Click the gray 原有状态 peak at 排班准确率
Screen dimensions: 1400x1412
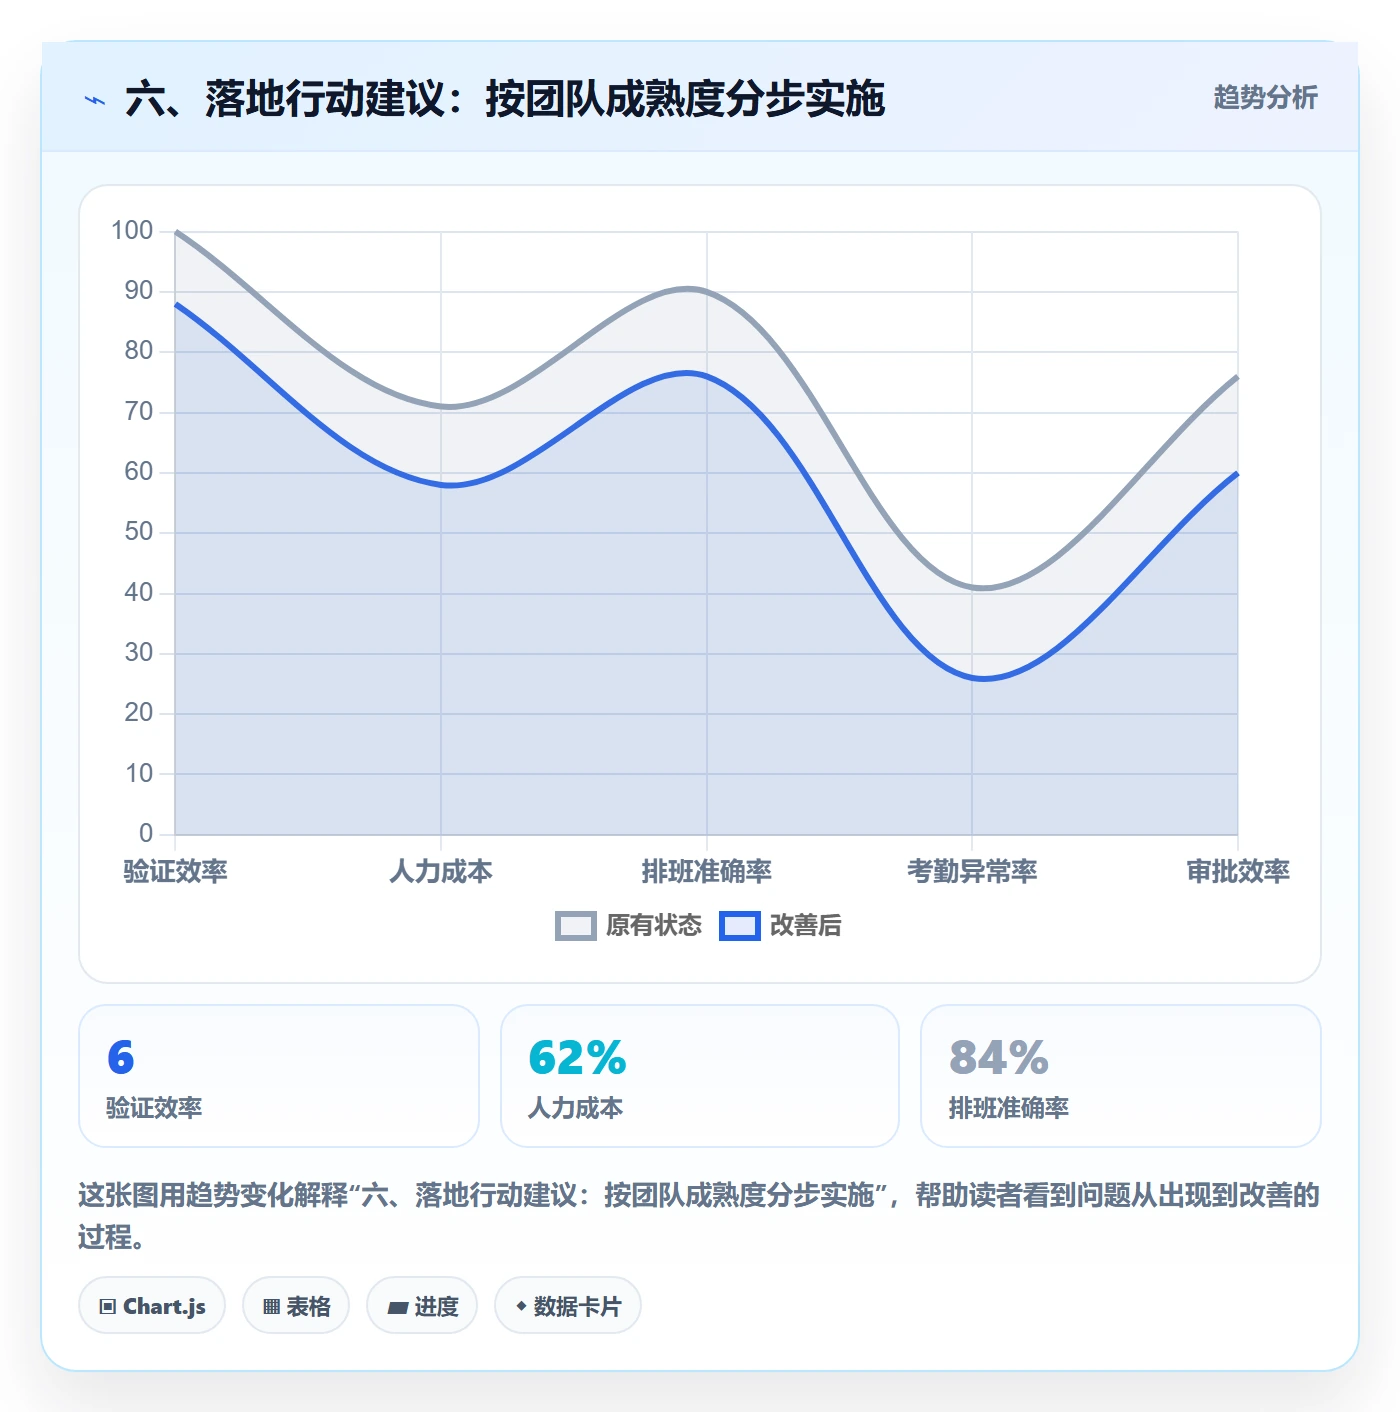[707, 292]
